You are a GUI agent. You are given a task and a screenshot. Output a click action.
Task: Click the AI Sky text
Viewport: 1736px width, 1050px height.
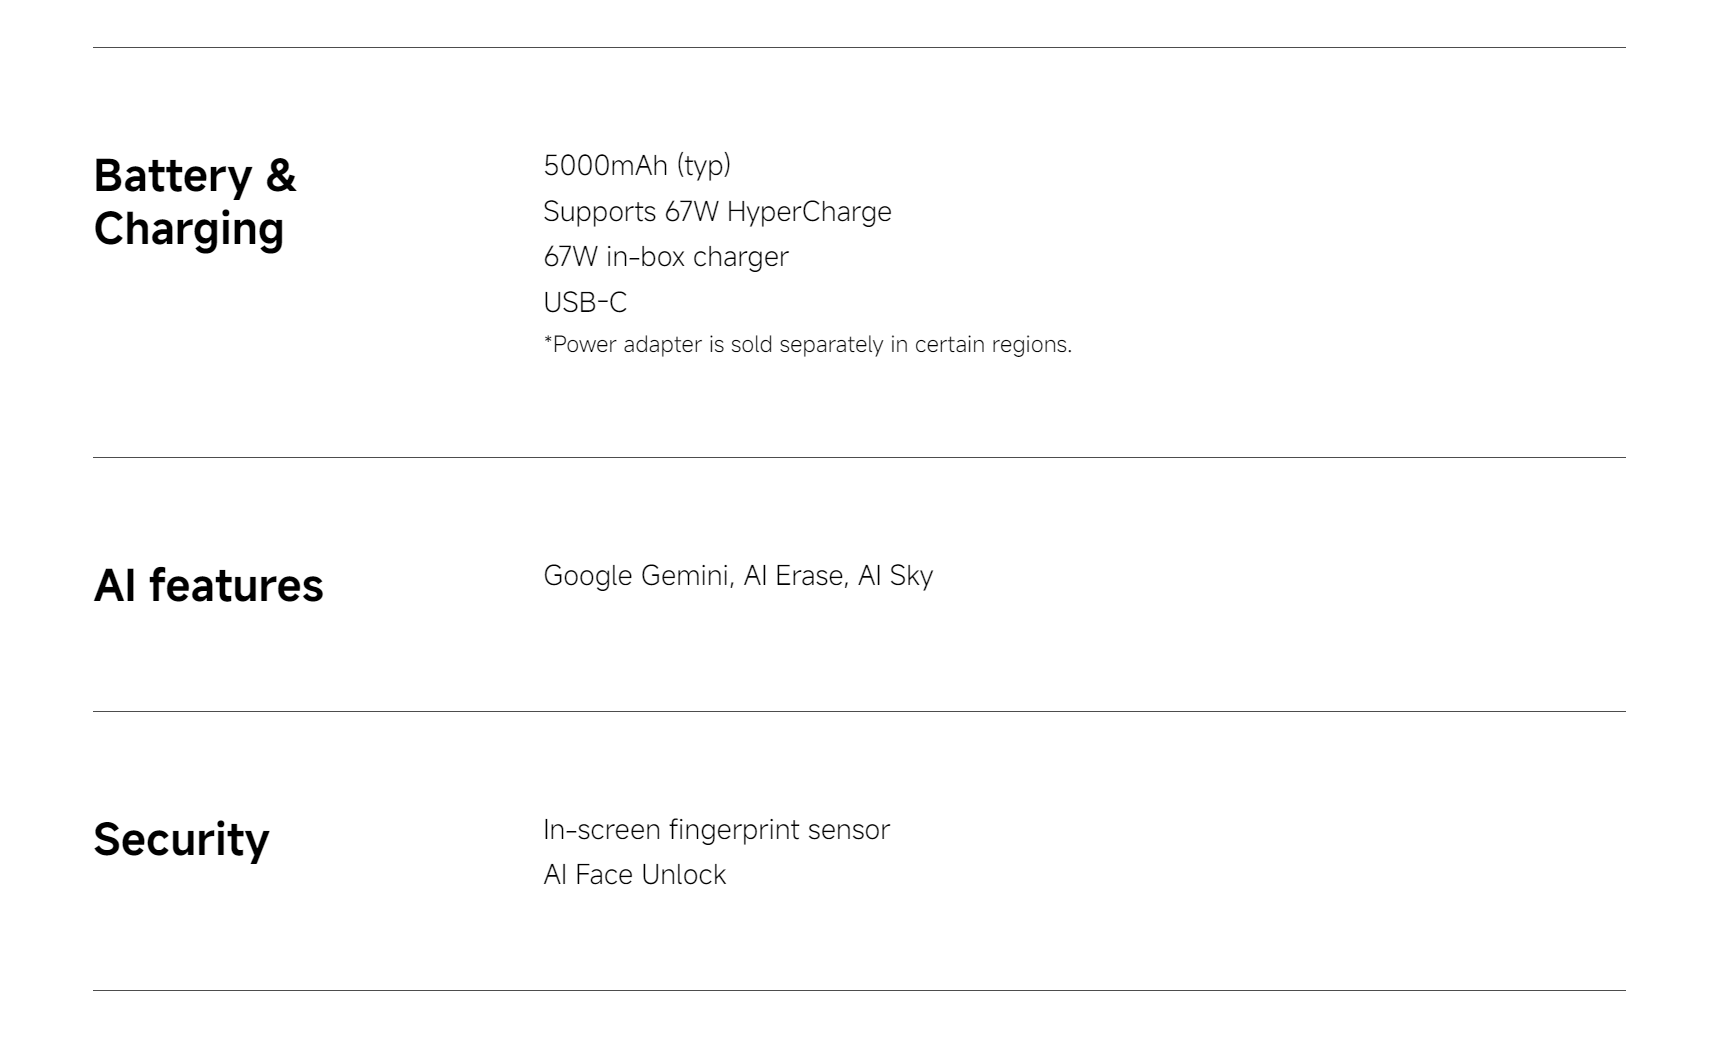pos(895,576)
